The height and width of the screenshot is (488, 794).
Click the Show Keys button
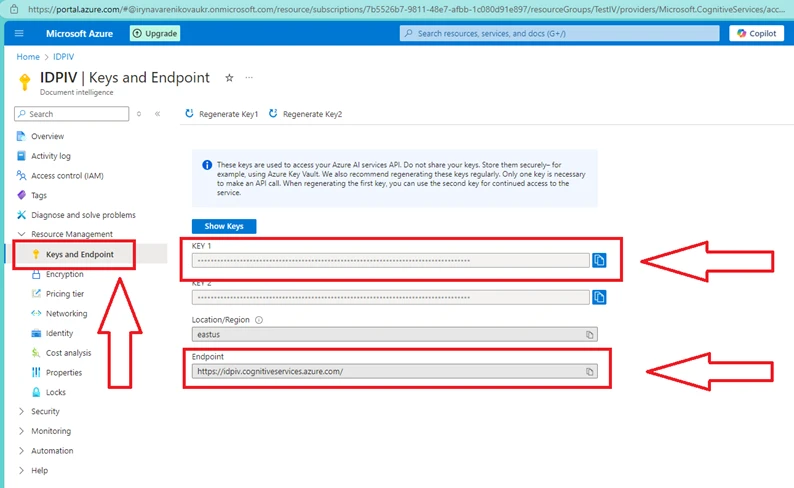point(224,226)
